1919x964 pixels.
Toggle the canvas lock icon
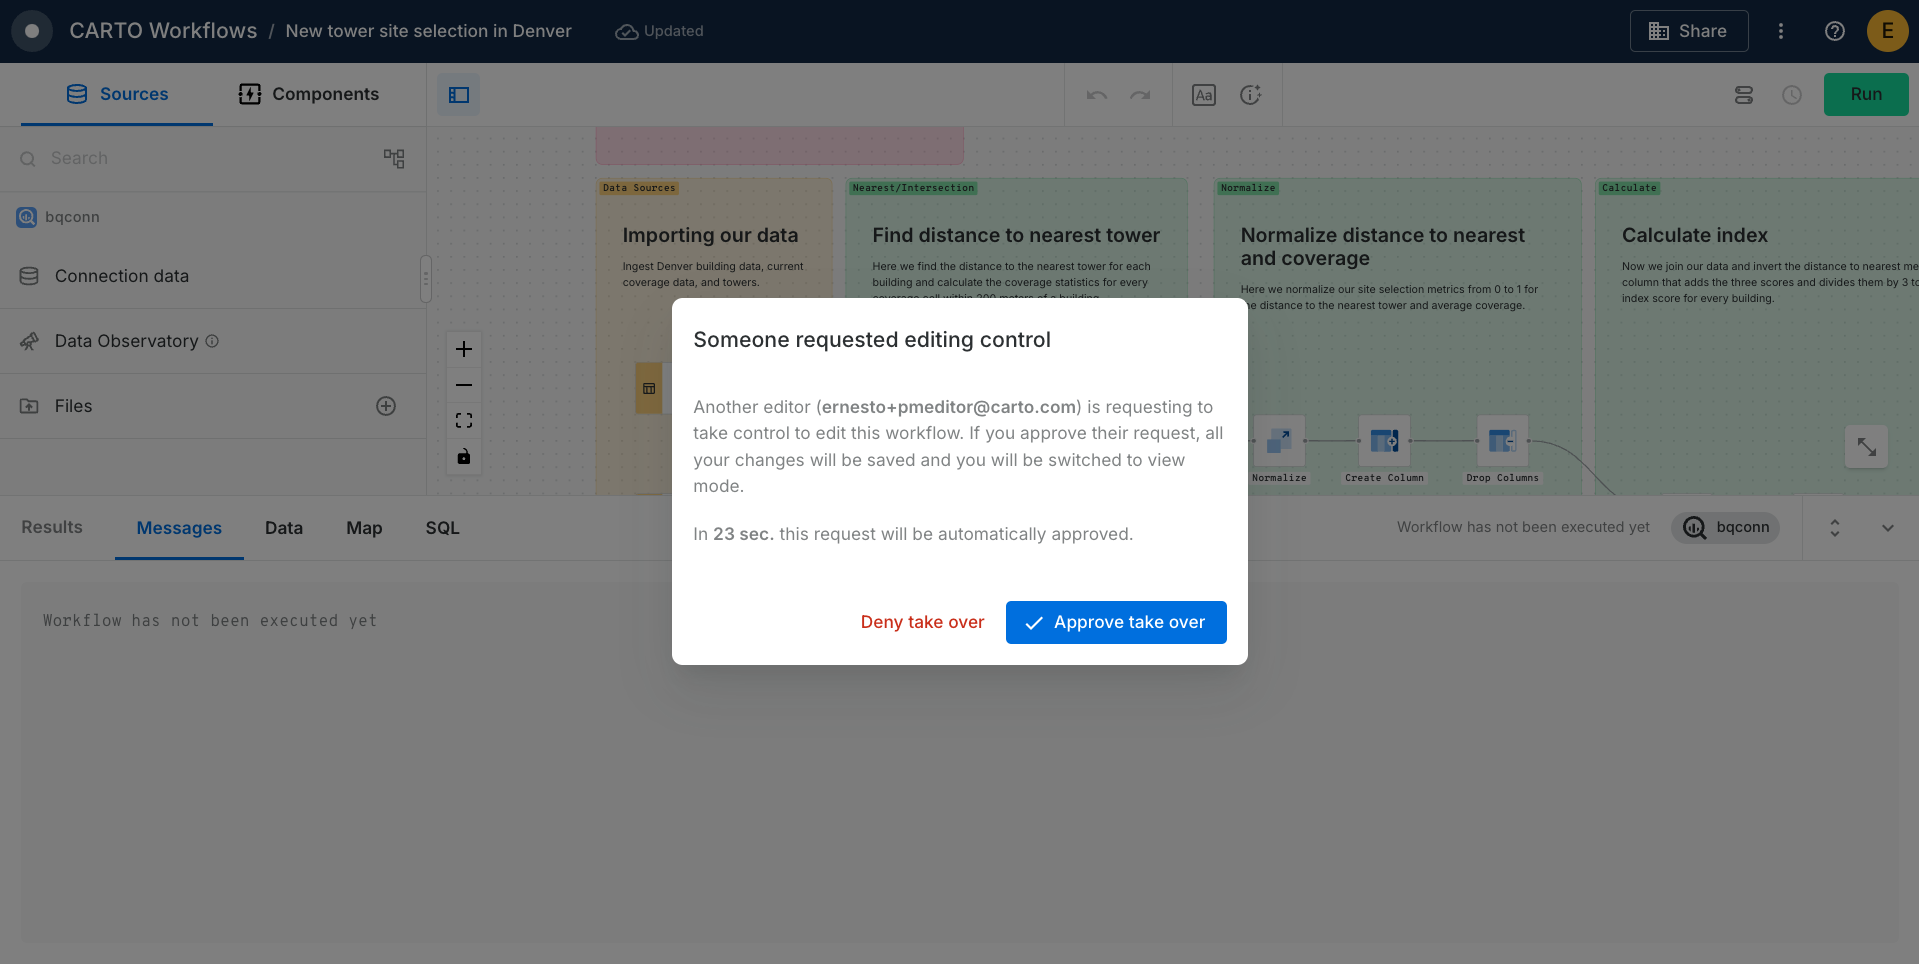tap(464, 457)
